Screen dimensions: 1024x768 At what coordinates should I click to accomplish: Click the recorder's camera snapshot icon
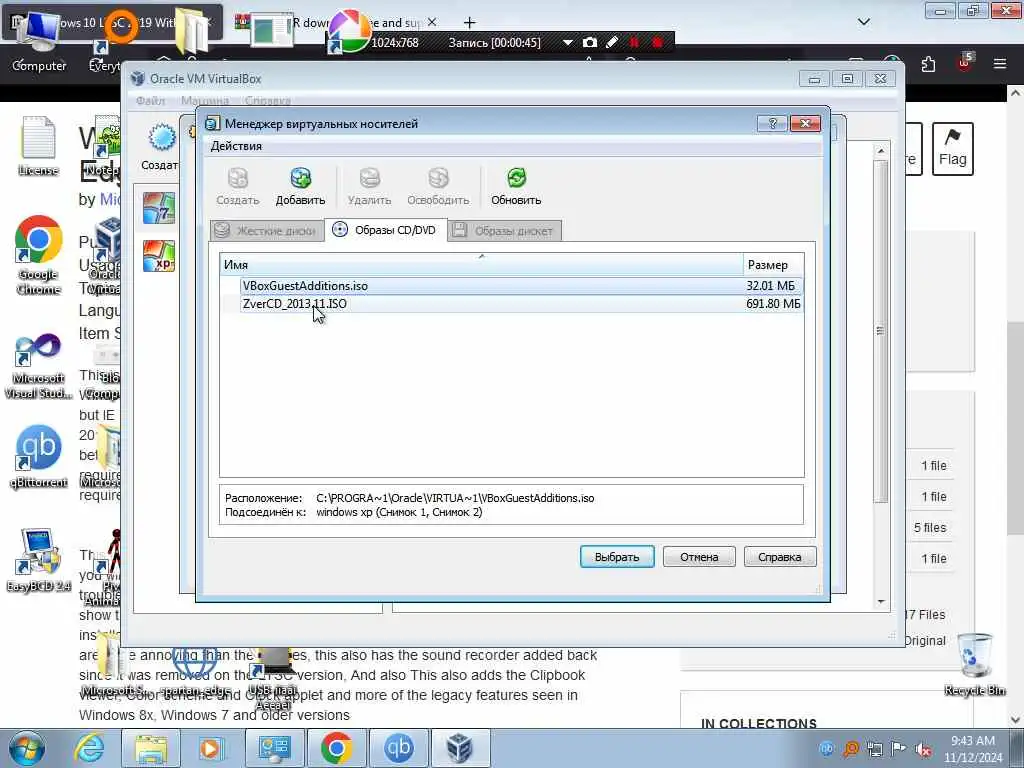tap(590, 42)
